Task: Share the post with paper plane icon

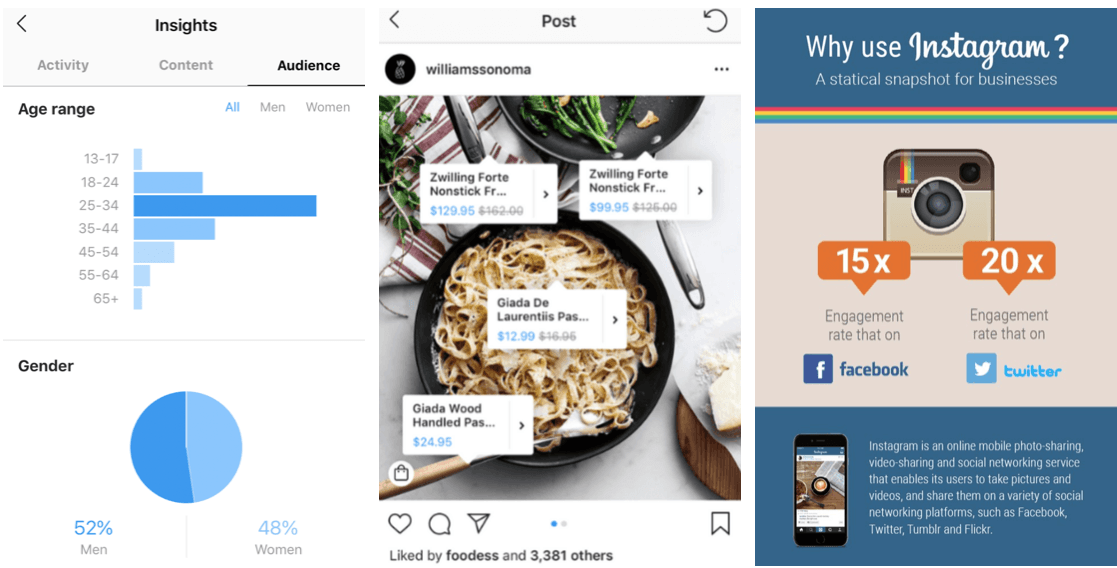Action: [x=479, y=523]
